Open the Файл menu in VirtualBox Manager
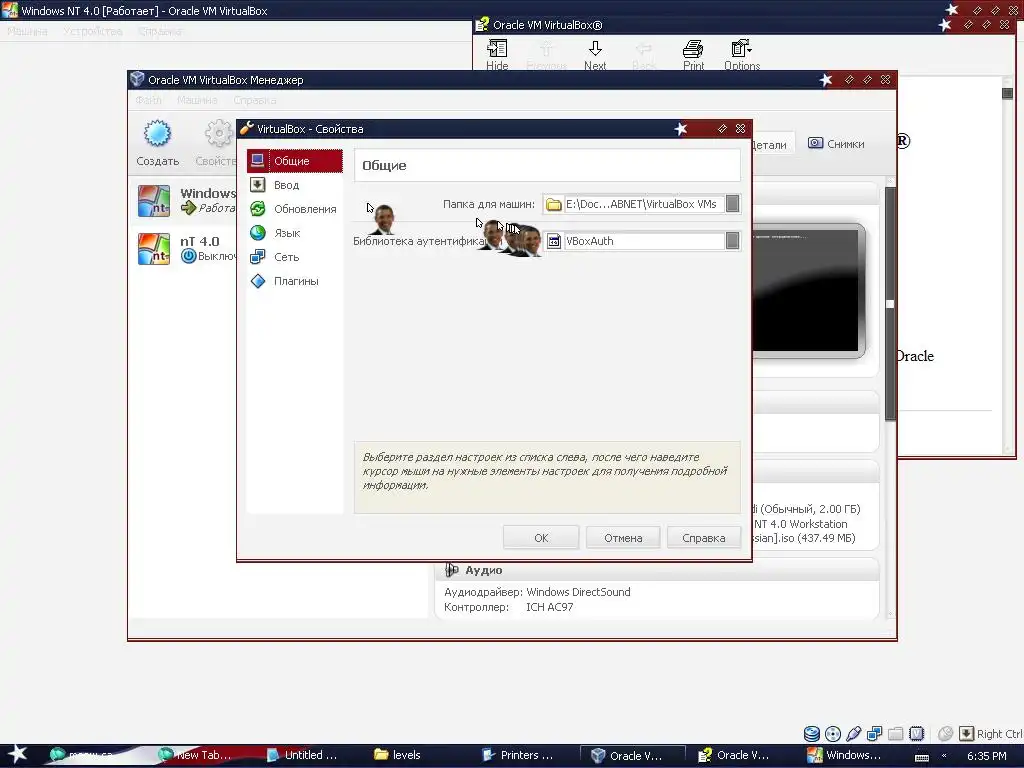This screenshot has width=1024, height=768. coord(148,100)
